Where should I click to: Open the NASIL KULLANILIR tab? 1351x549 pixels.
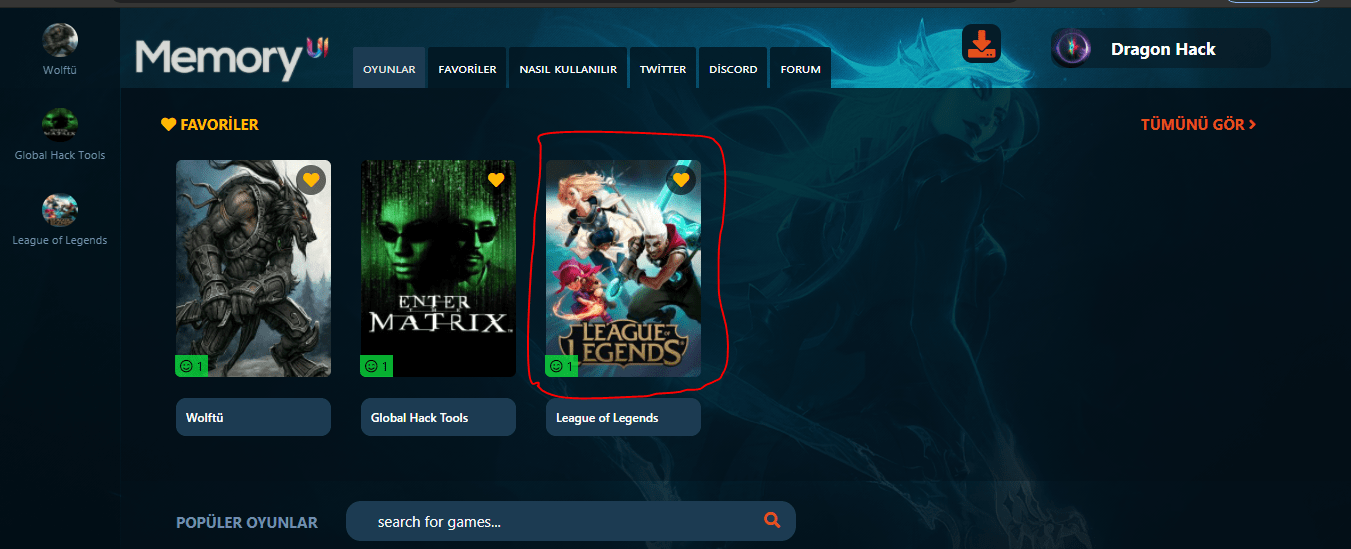click(x=568, y=68)
